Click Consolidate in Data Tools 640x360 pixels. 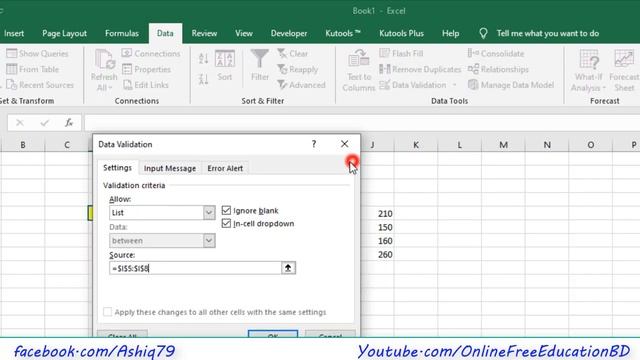496,53
